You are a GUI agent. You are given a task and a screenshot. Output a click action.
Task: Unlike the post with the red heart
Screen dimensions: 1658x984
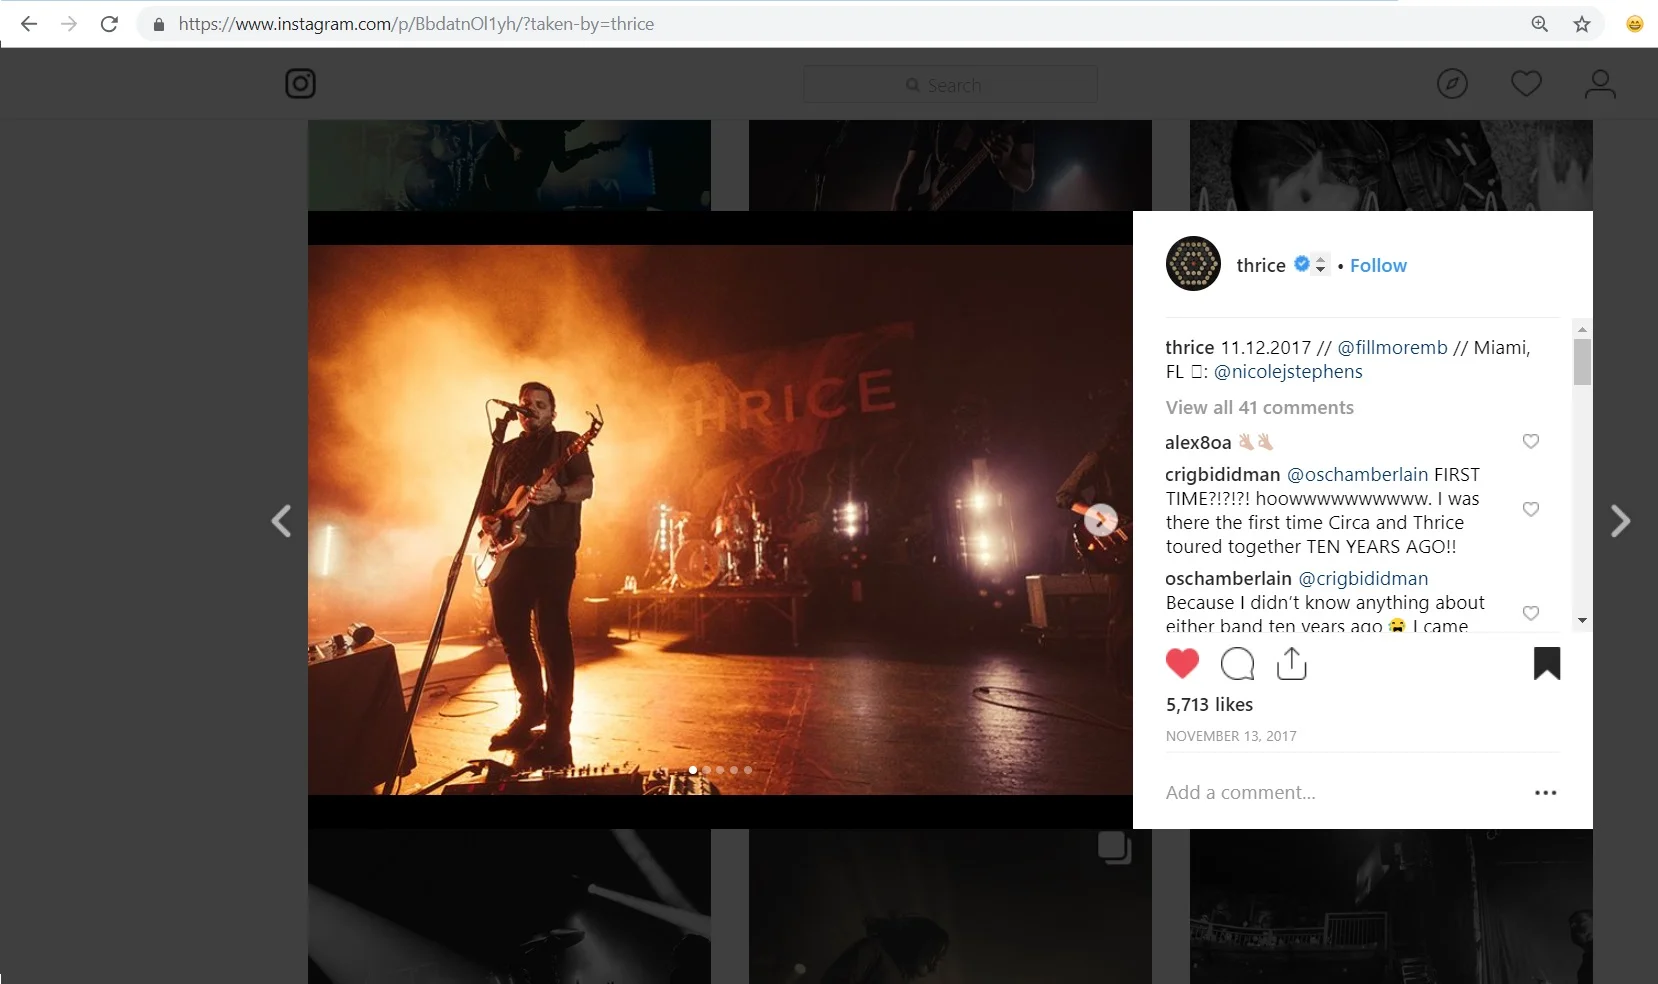coord(1182,664)
